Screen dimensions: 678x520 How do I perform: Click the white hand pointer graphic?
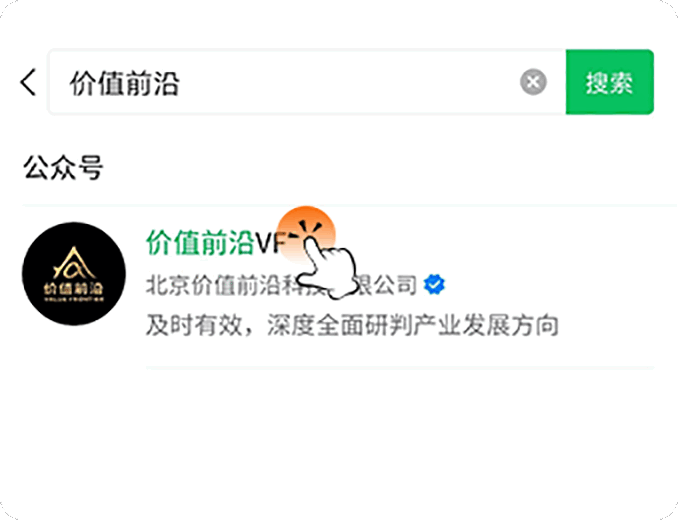tap(329, 268)
